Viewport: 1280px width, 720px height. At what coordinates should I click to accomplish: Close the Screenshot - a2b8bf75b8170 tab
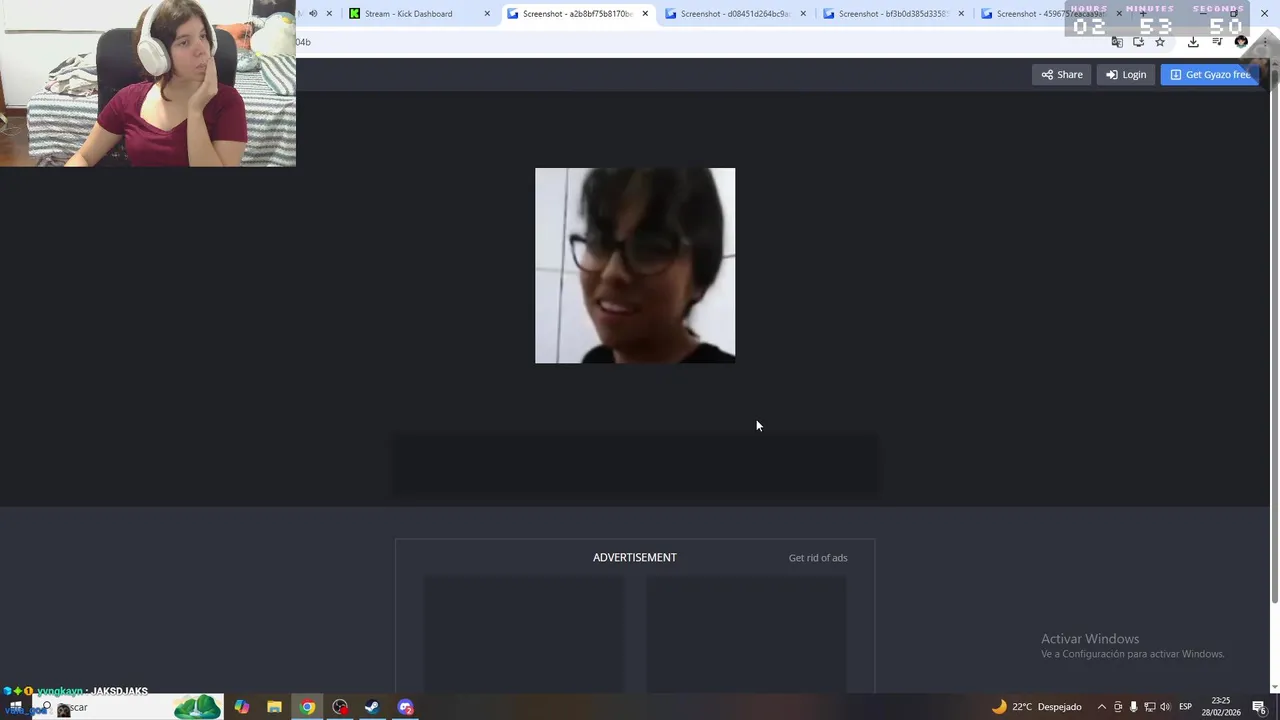pos(645,14)
